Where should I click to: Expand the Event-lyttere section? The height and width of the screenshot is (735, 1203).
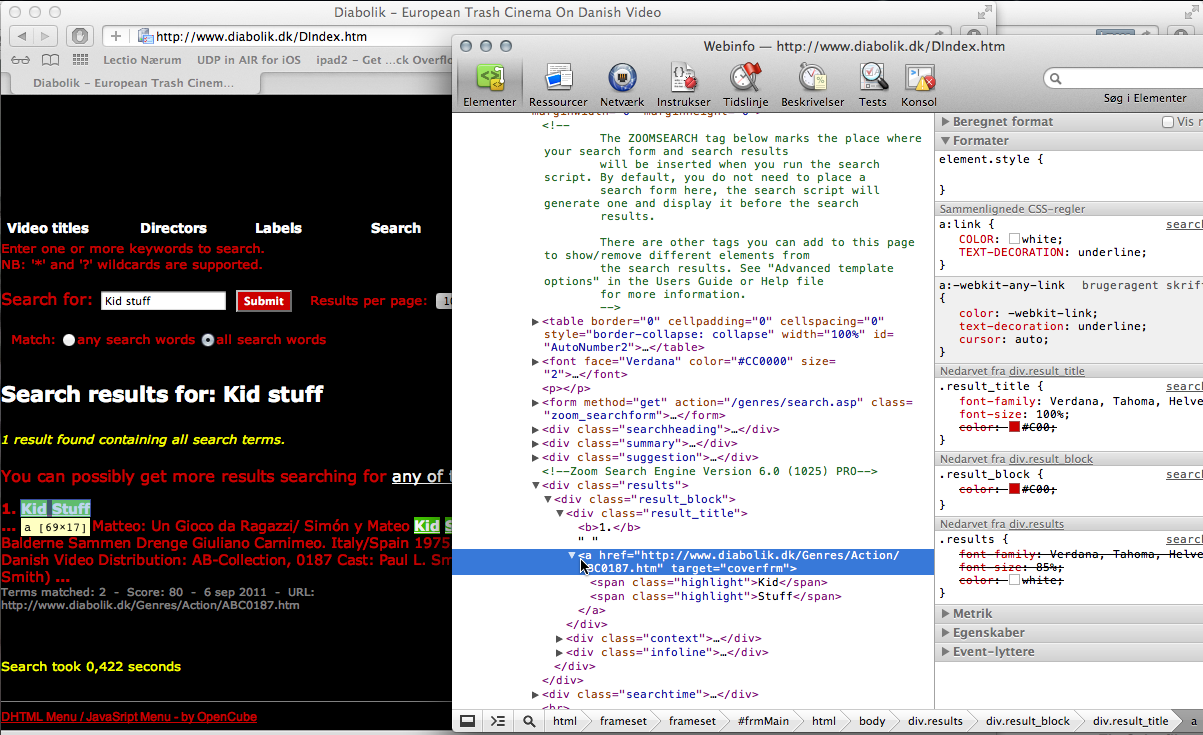(946, 652)
